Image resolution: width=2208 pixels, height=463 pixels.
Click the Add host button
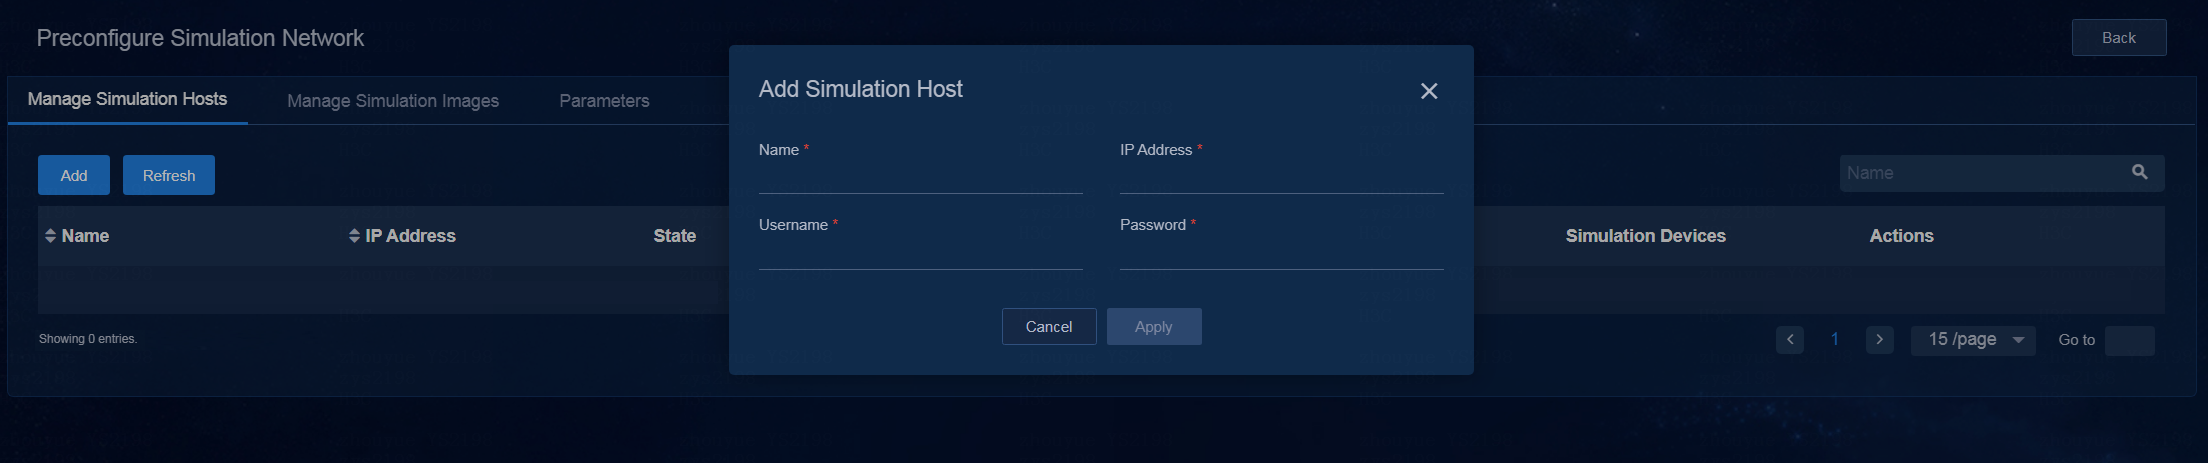click(74, 175)
